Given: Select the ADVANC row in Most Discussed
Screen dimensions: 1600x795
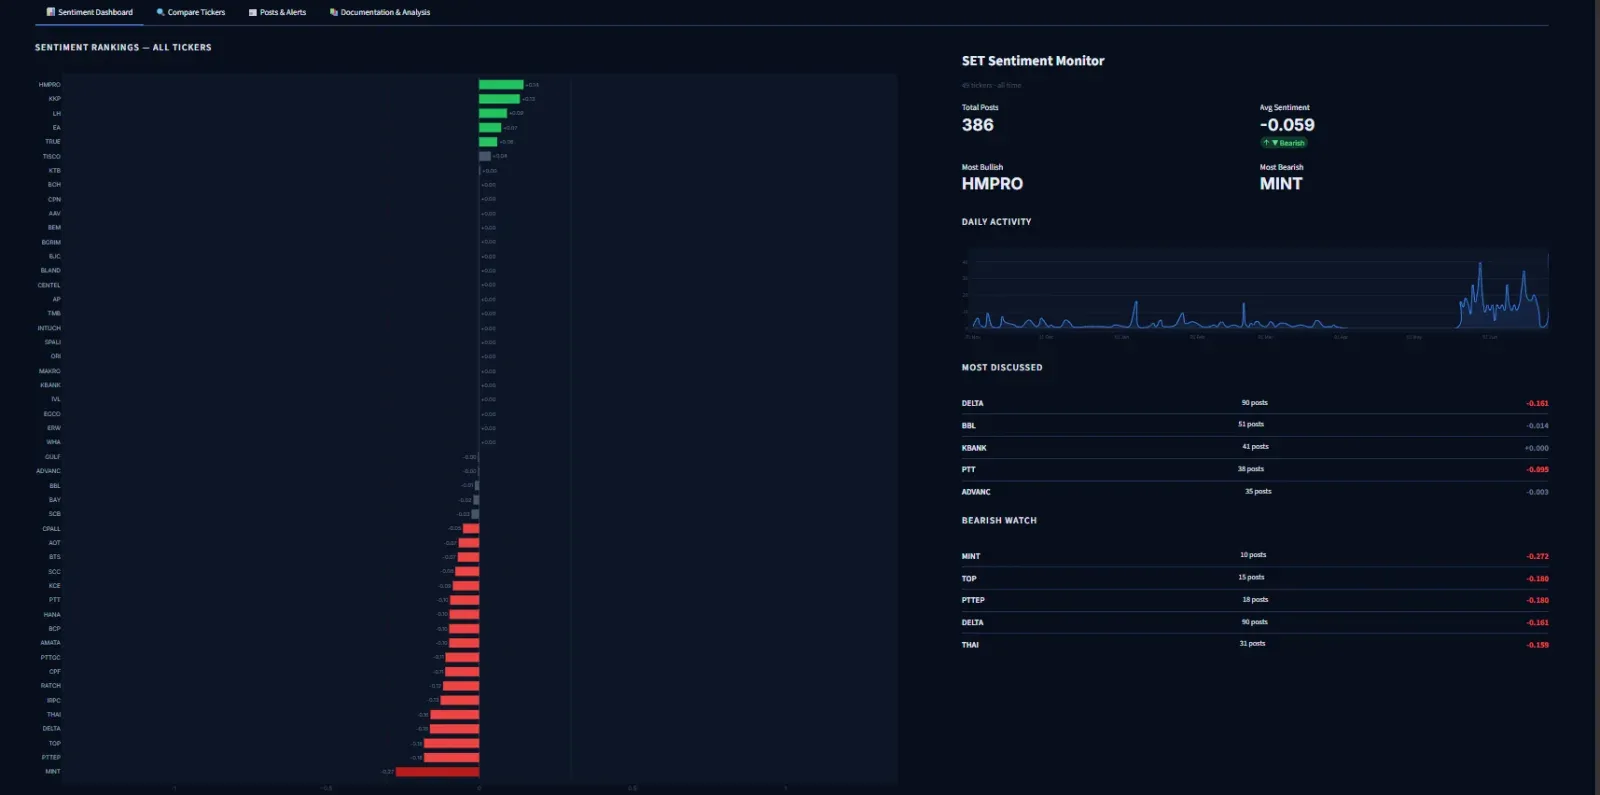Looking at the screenshot, I should pyautogui.click(x=1255, y=491).
